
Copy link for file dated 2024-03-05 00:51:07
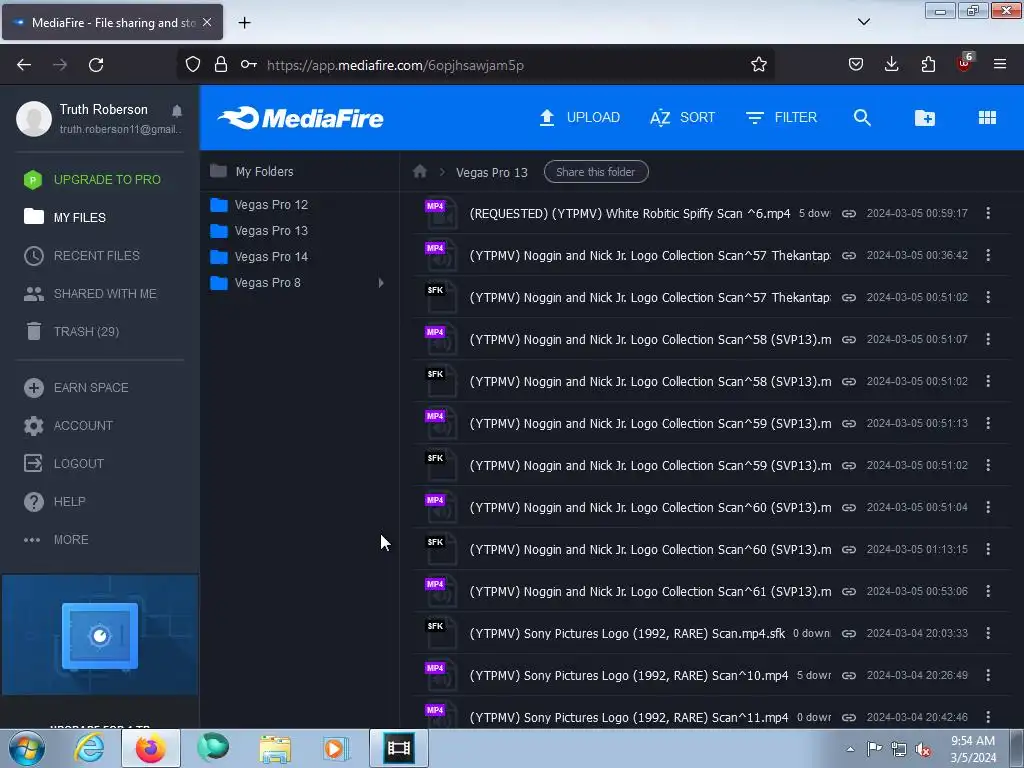click(848, 340)
